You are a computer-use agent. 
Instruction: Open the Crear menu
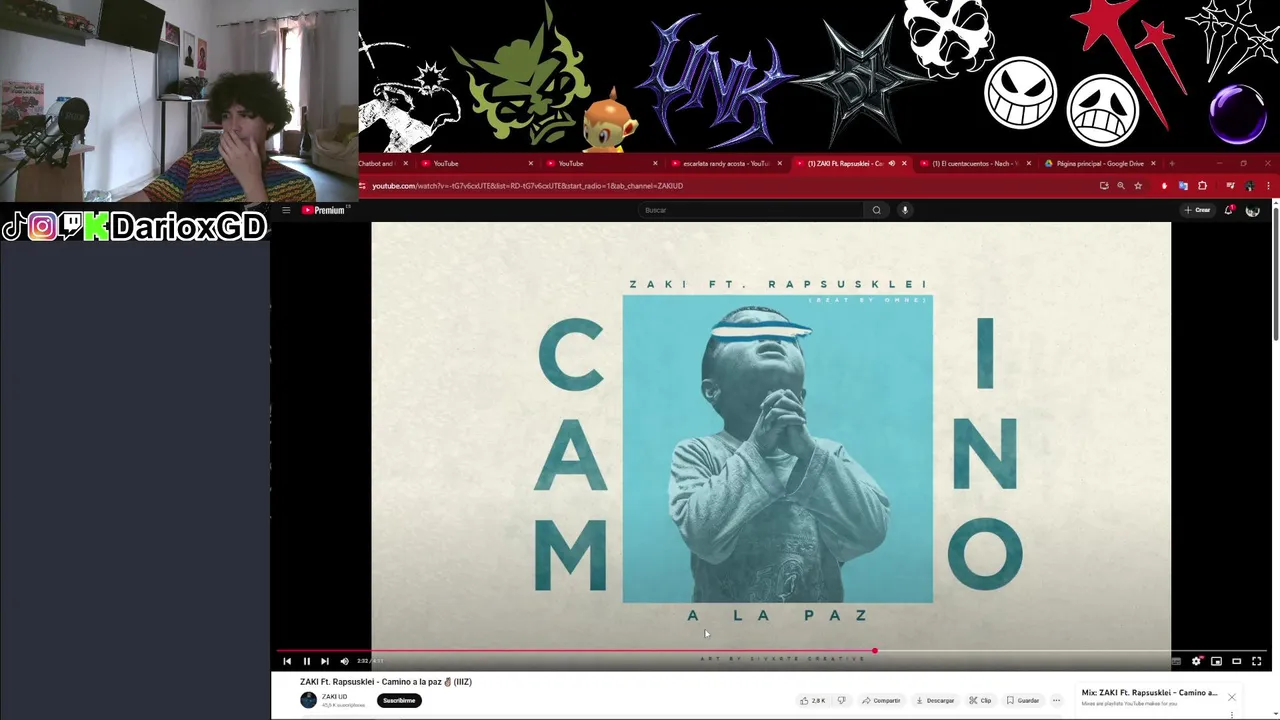pos(1197,210)
